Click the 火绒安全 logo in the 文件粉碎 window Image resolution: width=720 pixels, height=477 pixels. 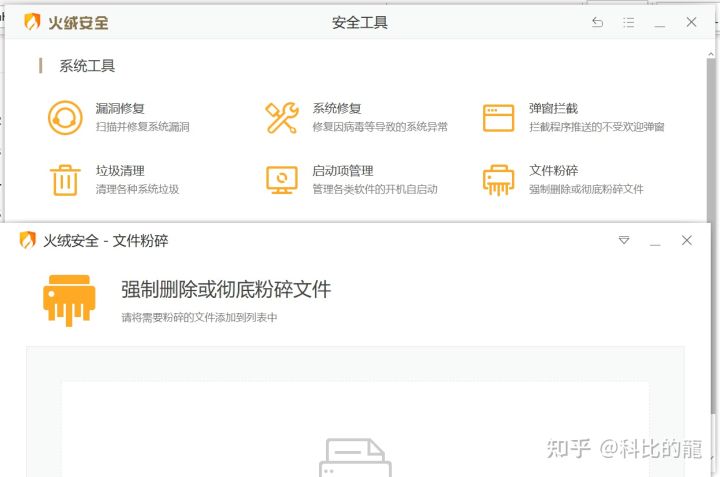tap(28, 240)
